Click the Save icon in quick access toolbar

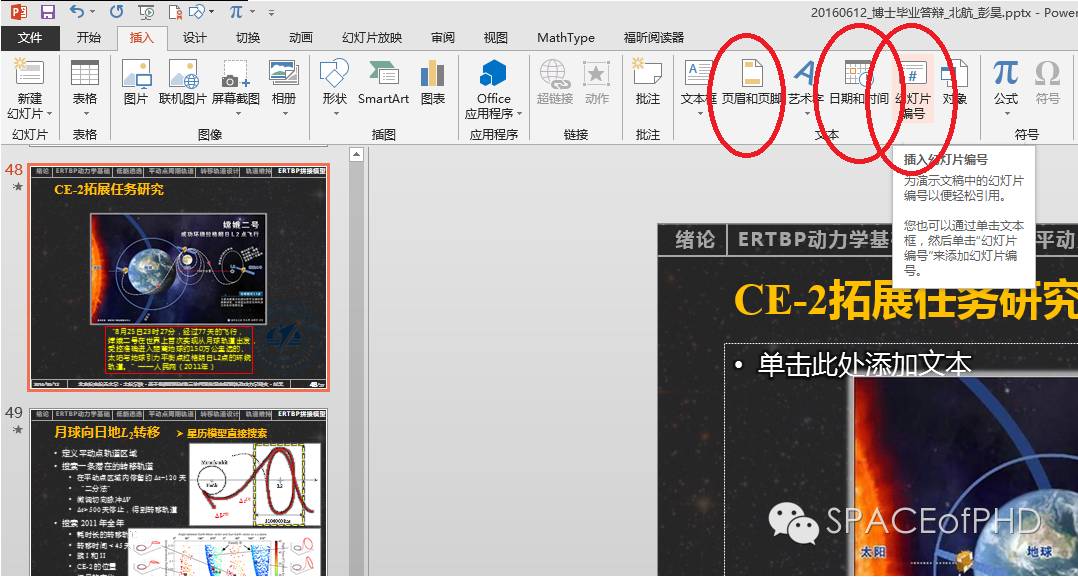47,12
